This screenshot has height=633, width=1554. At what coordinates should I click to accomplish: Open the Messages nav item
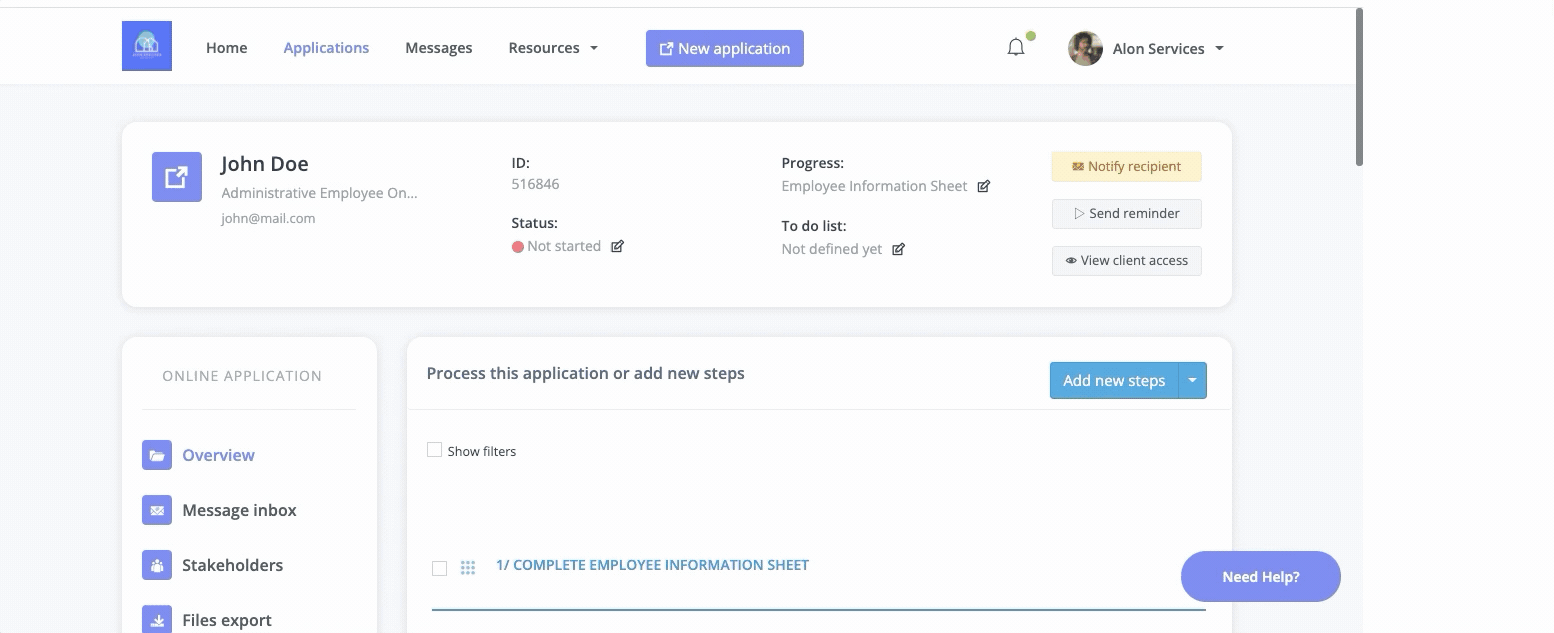pyautogui.click(x=439, y=48)
